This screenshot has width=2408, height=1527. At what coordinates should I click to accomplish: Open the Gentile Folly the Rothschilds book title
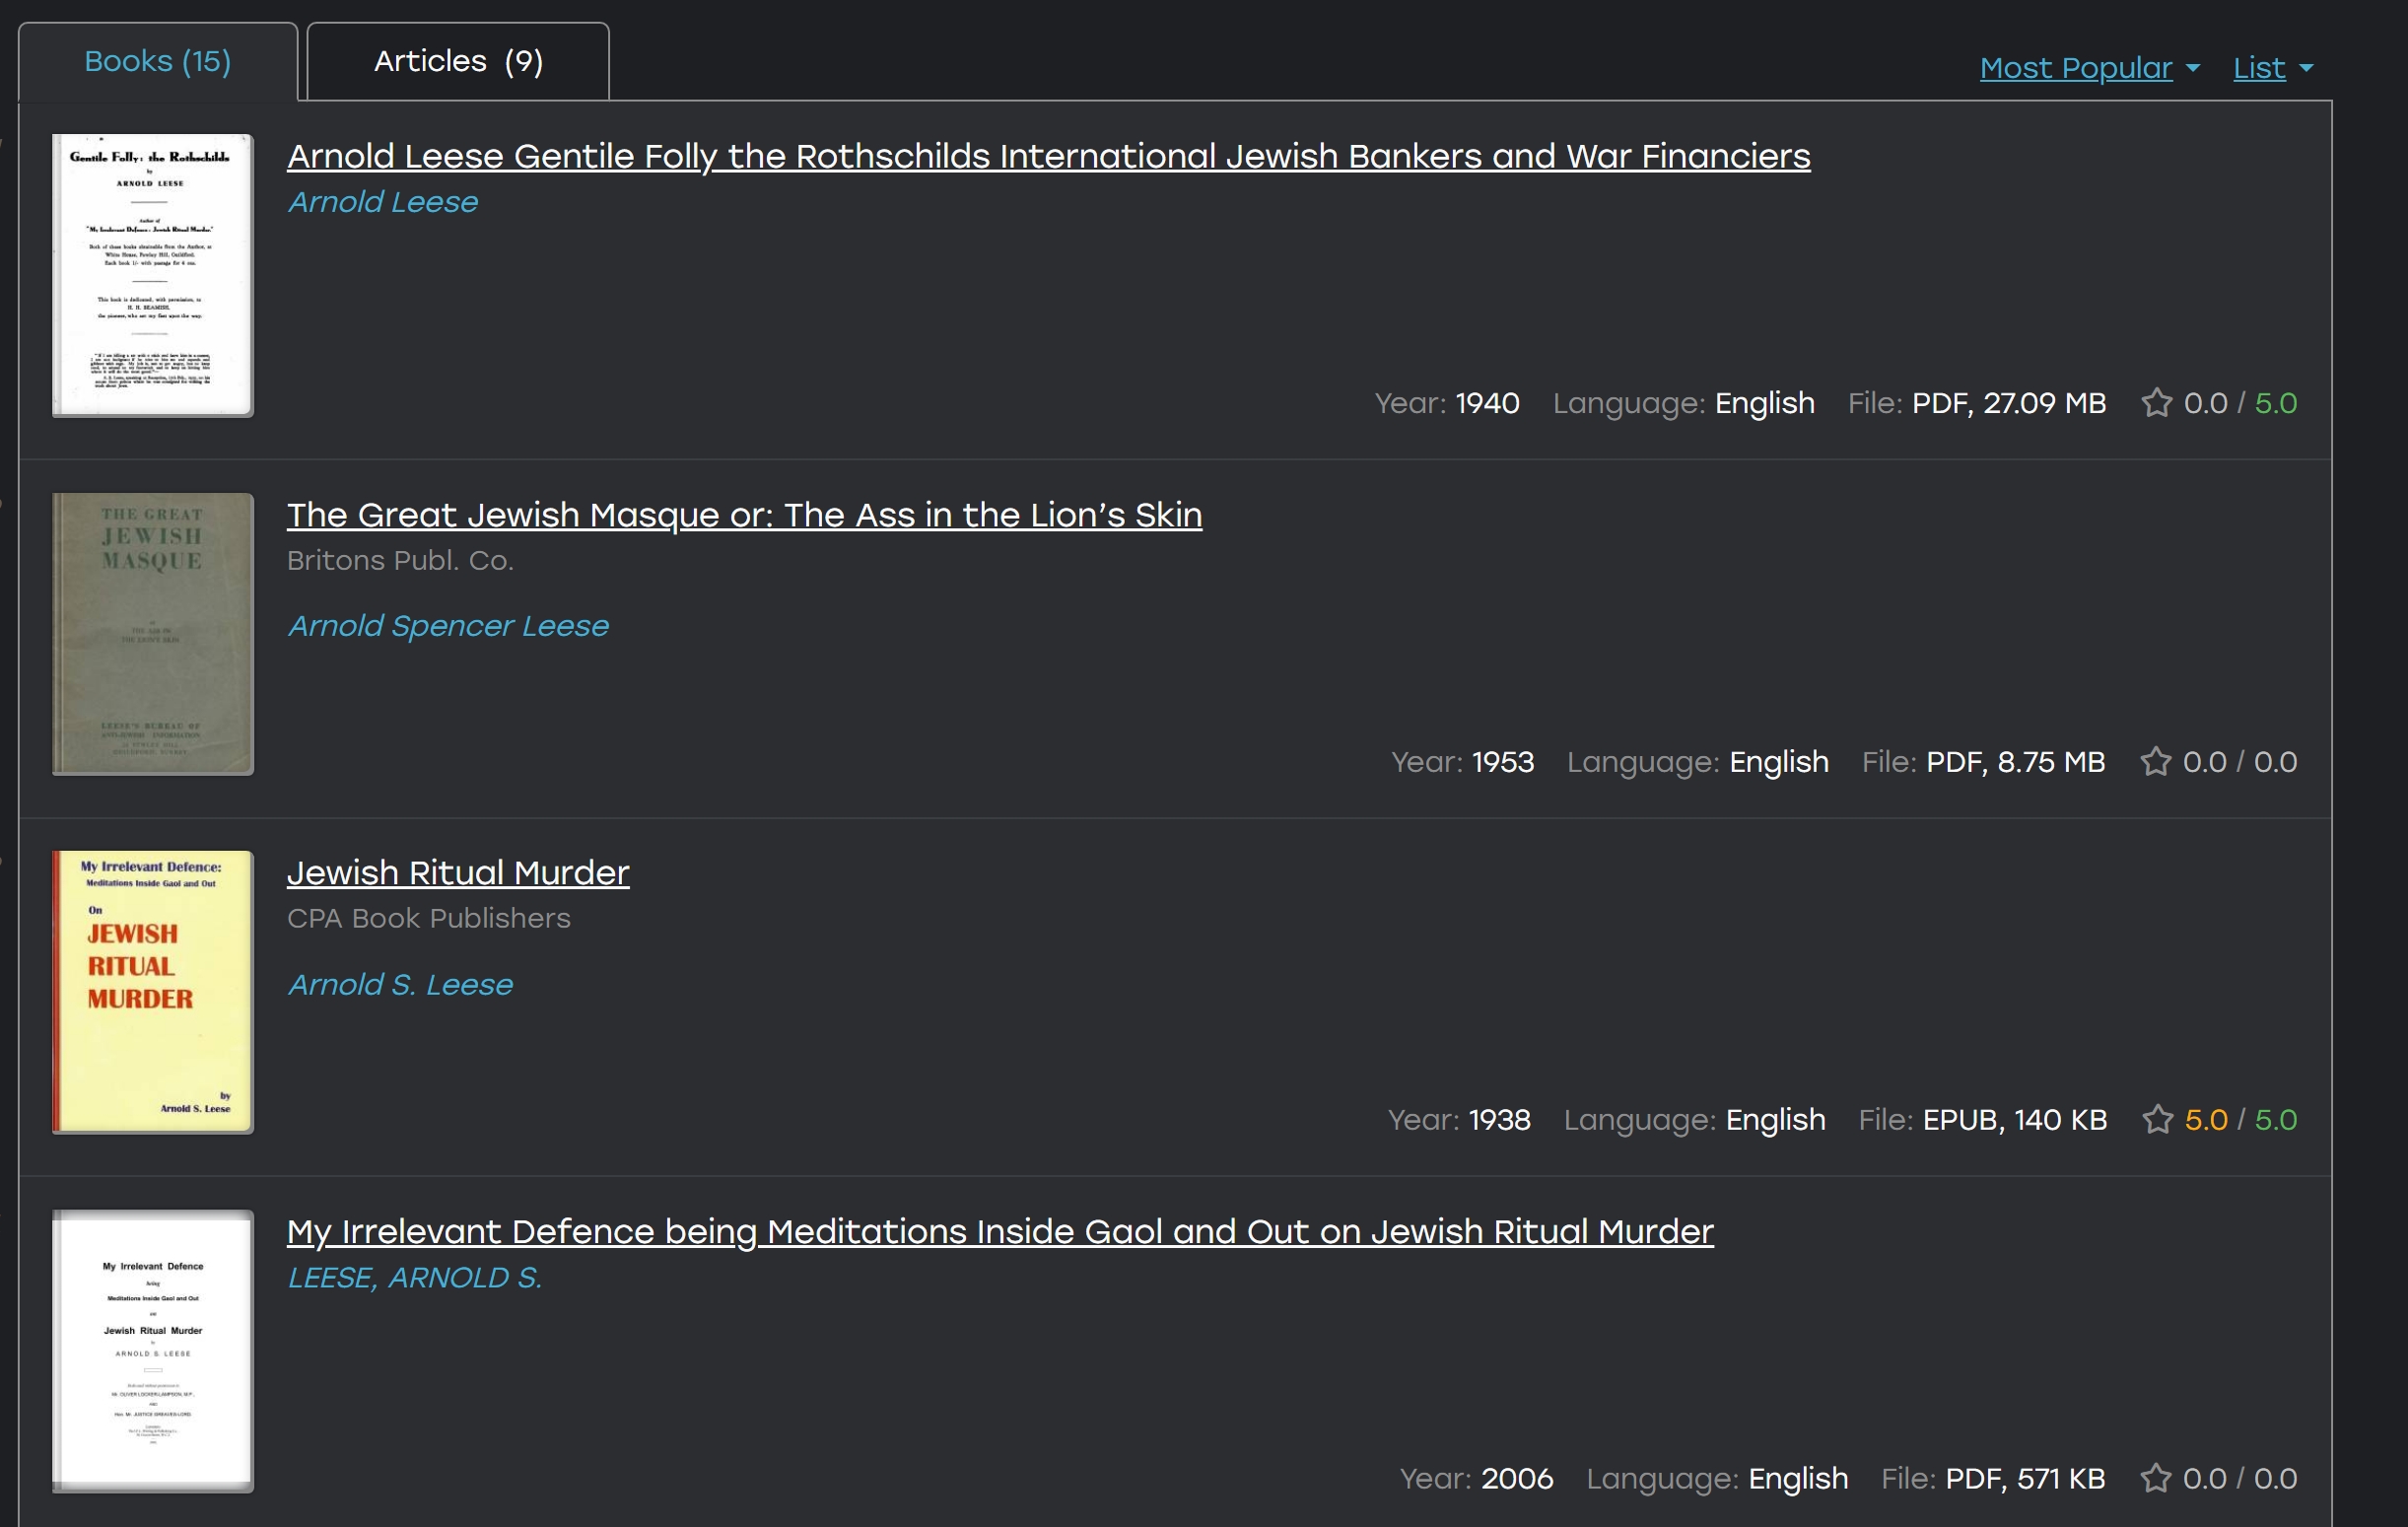click(x=1048, y=156)
